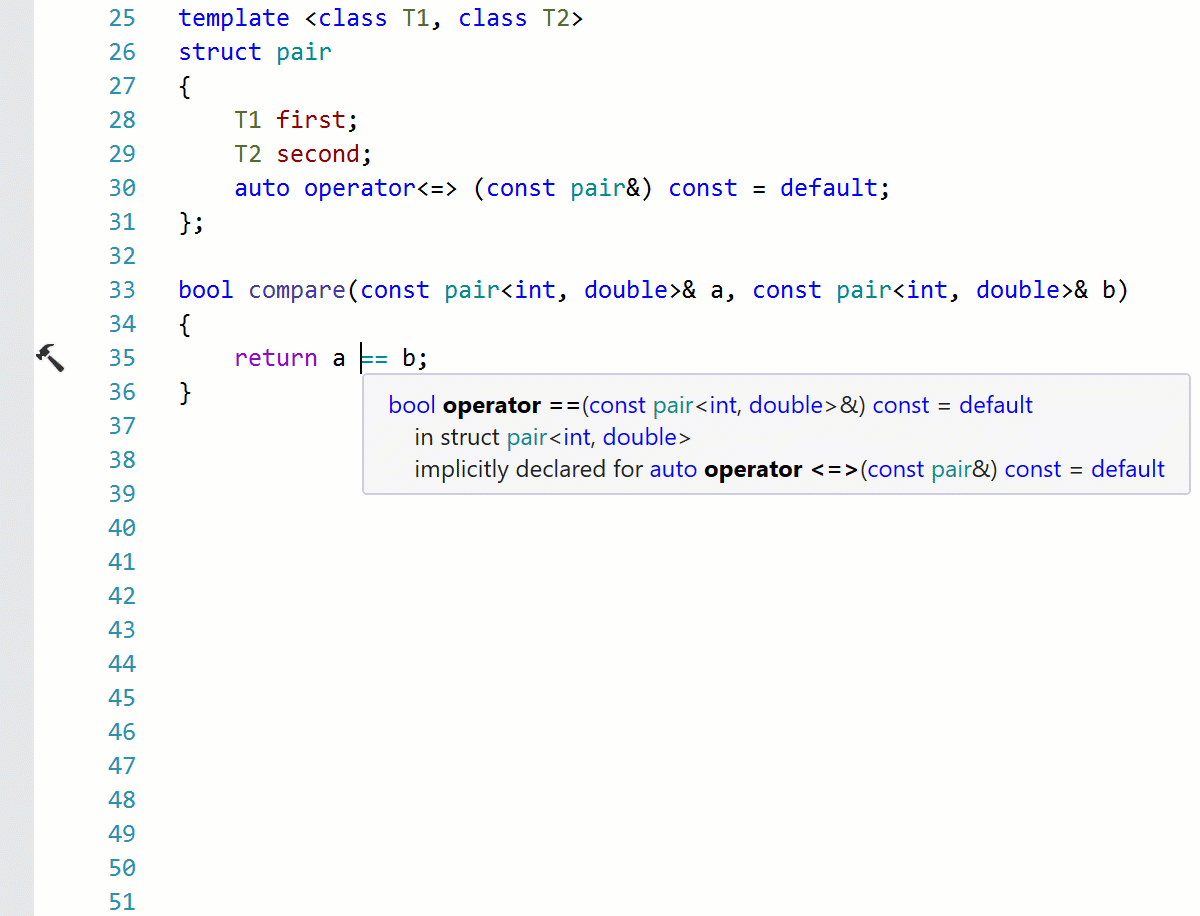Select line number 25 in the gutter
The width and height of the screenshot is (1200, 916).
(122, 18)
